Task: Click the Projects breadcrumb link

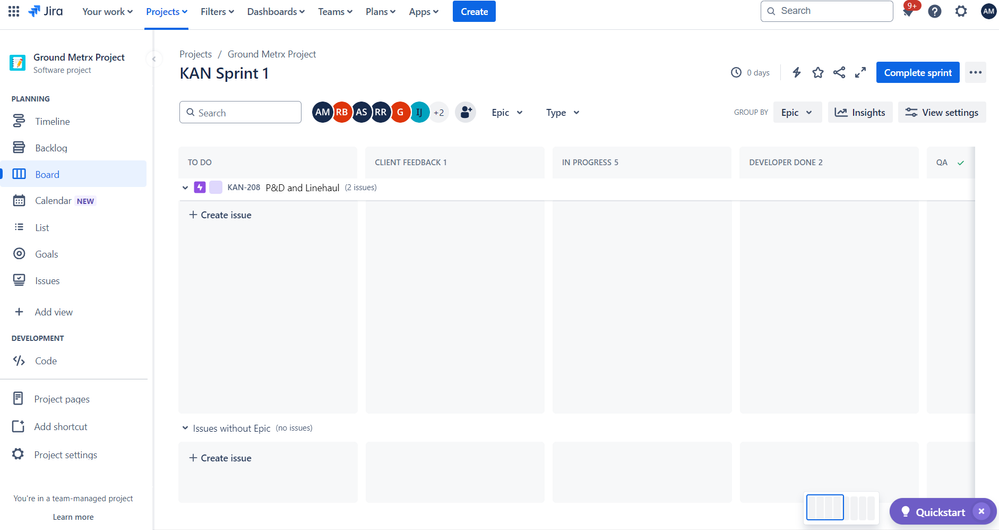Action: (195, 54)
